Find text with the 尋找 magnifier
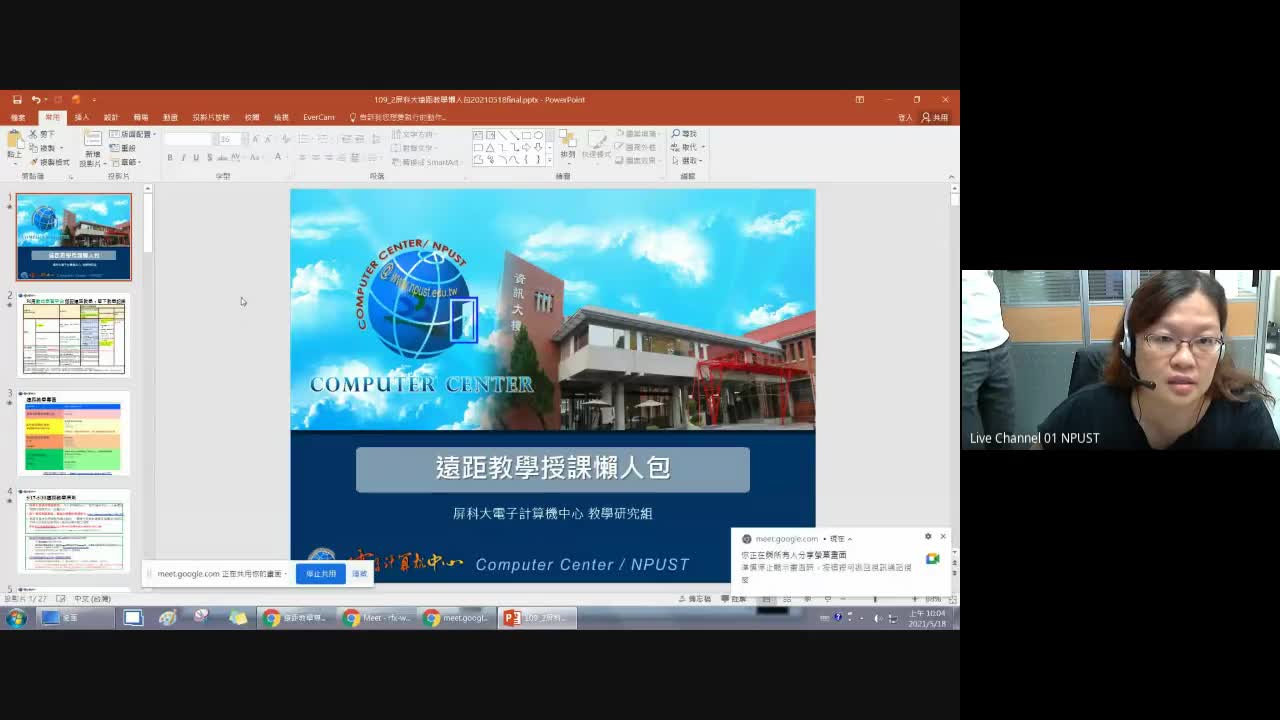The image size is (1280, 720). [x=685, y=134]
